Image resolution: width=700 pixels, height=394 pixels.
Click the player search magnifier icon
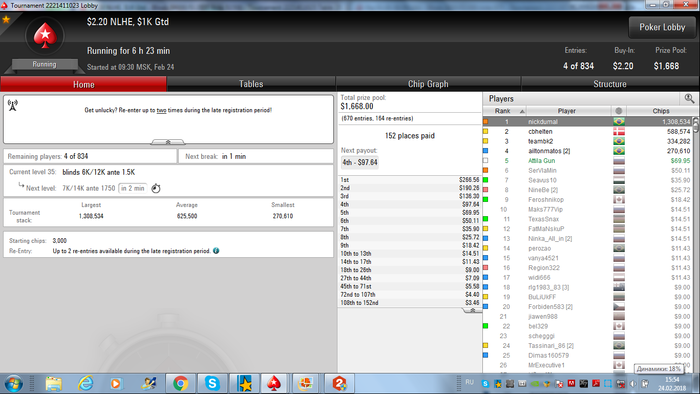pos(689,98)
